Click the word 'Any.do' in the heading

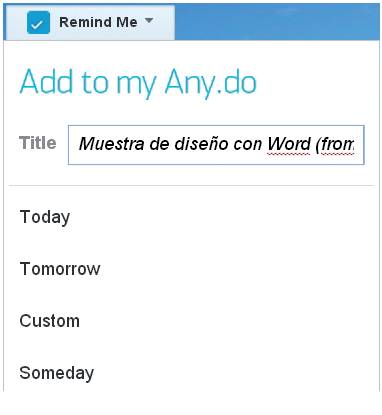point(211,82)
